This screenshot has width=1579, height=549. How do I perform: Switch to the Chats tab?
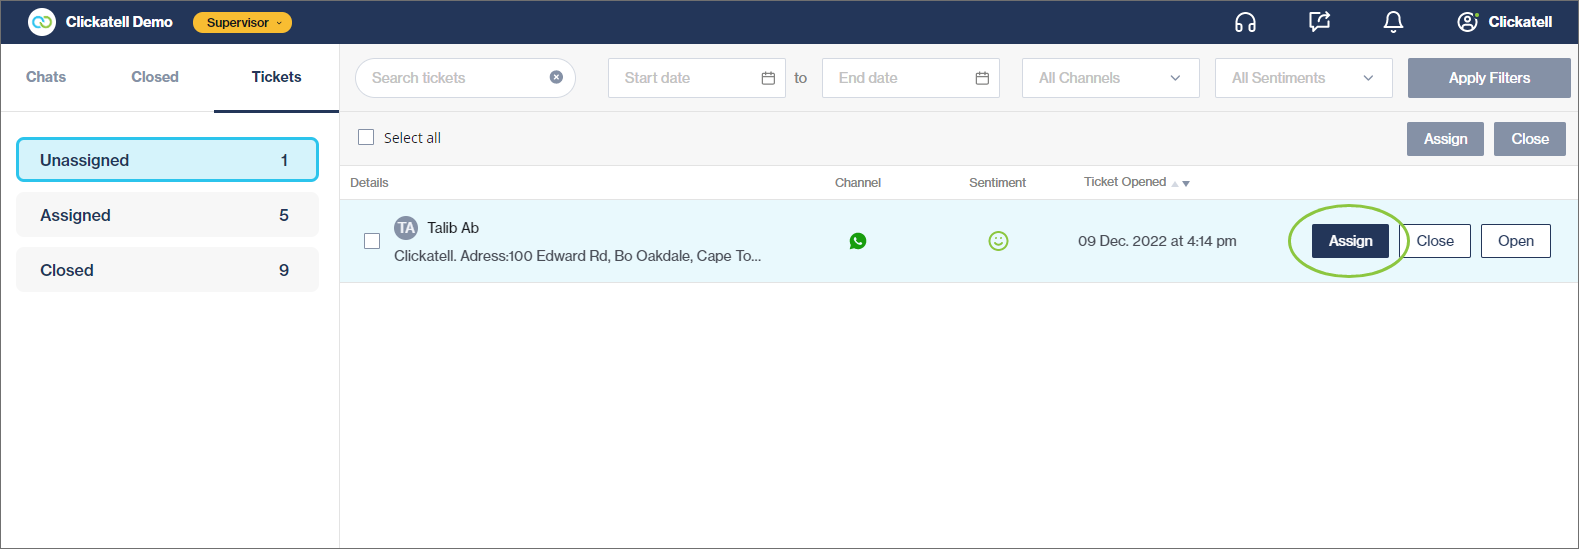pyautogui.click(x=46, y=77)
